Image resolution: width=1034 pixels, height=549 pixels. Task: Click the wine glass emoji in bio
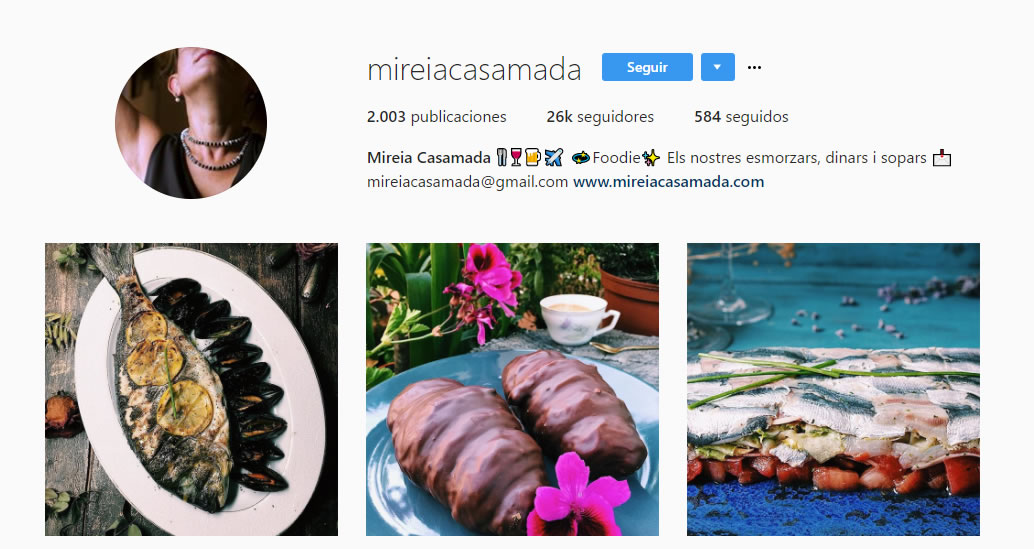coord(516,158)
